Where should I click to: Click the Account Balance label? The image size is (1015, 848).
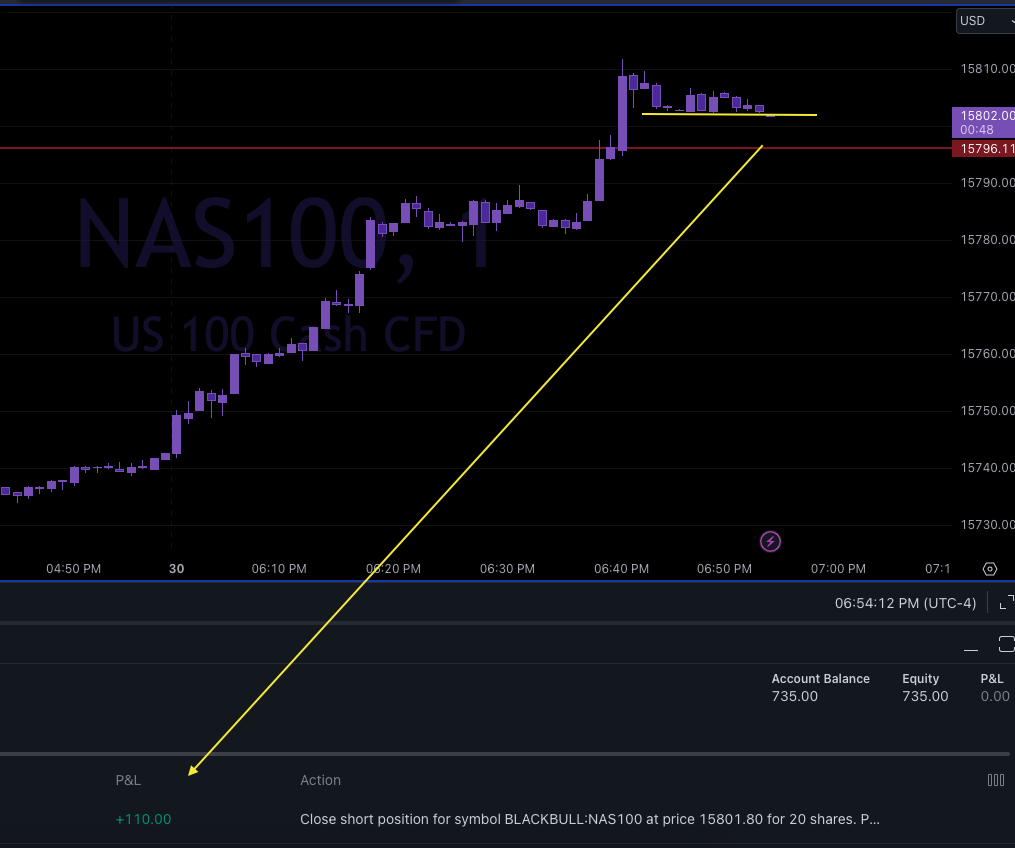click(x=820, y=678)
